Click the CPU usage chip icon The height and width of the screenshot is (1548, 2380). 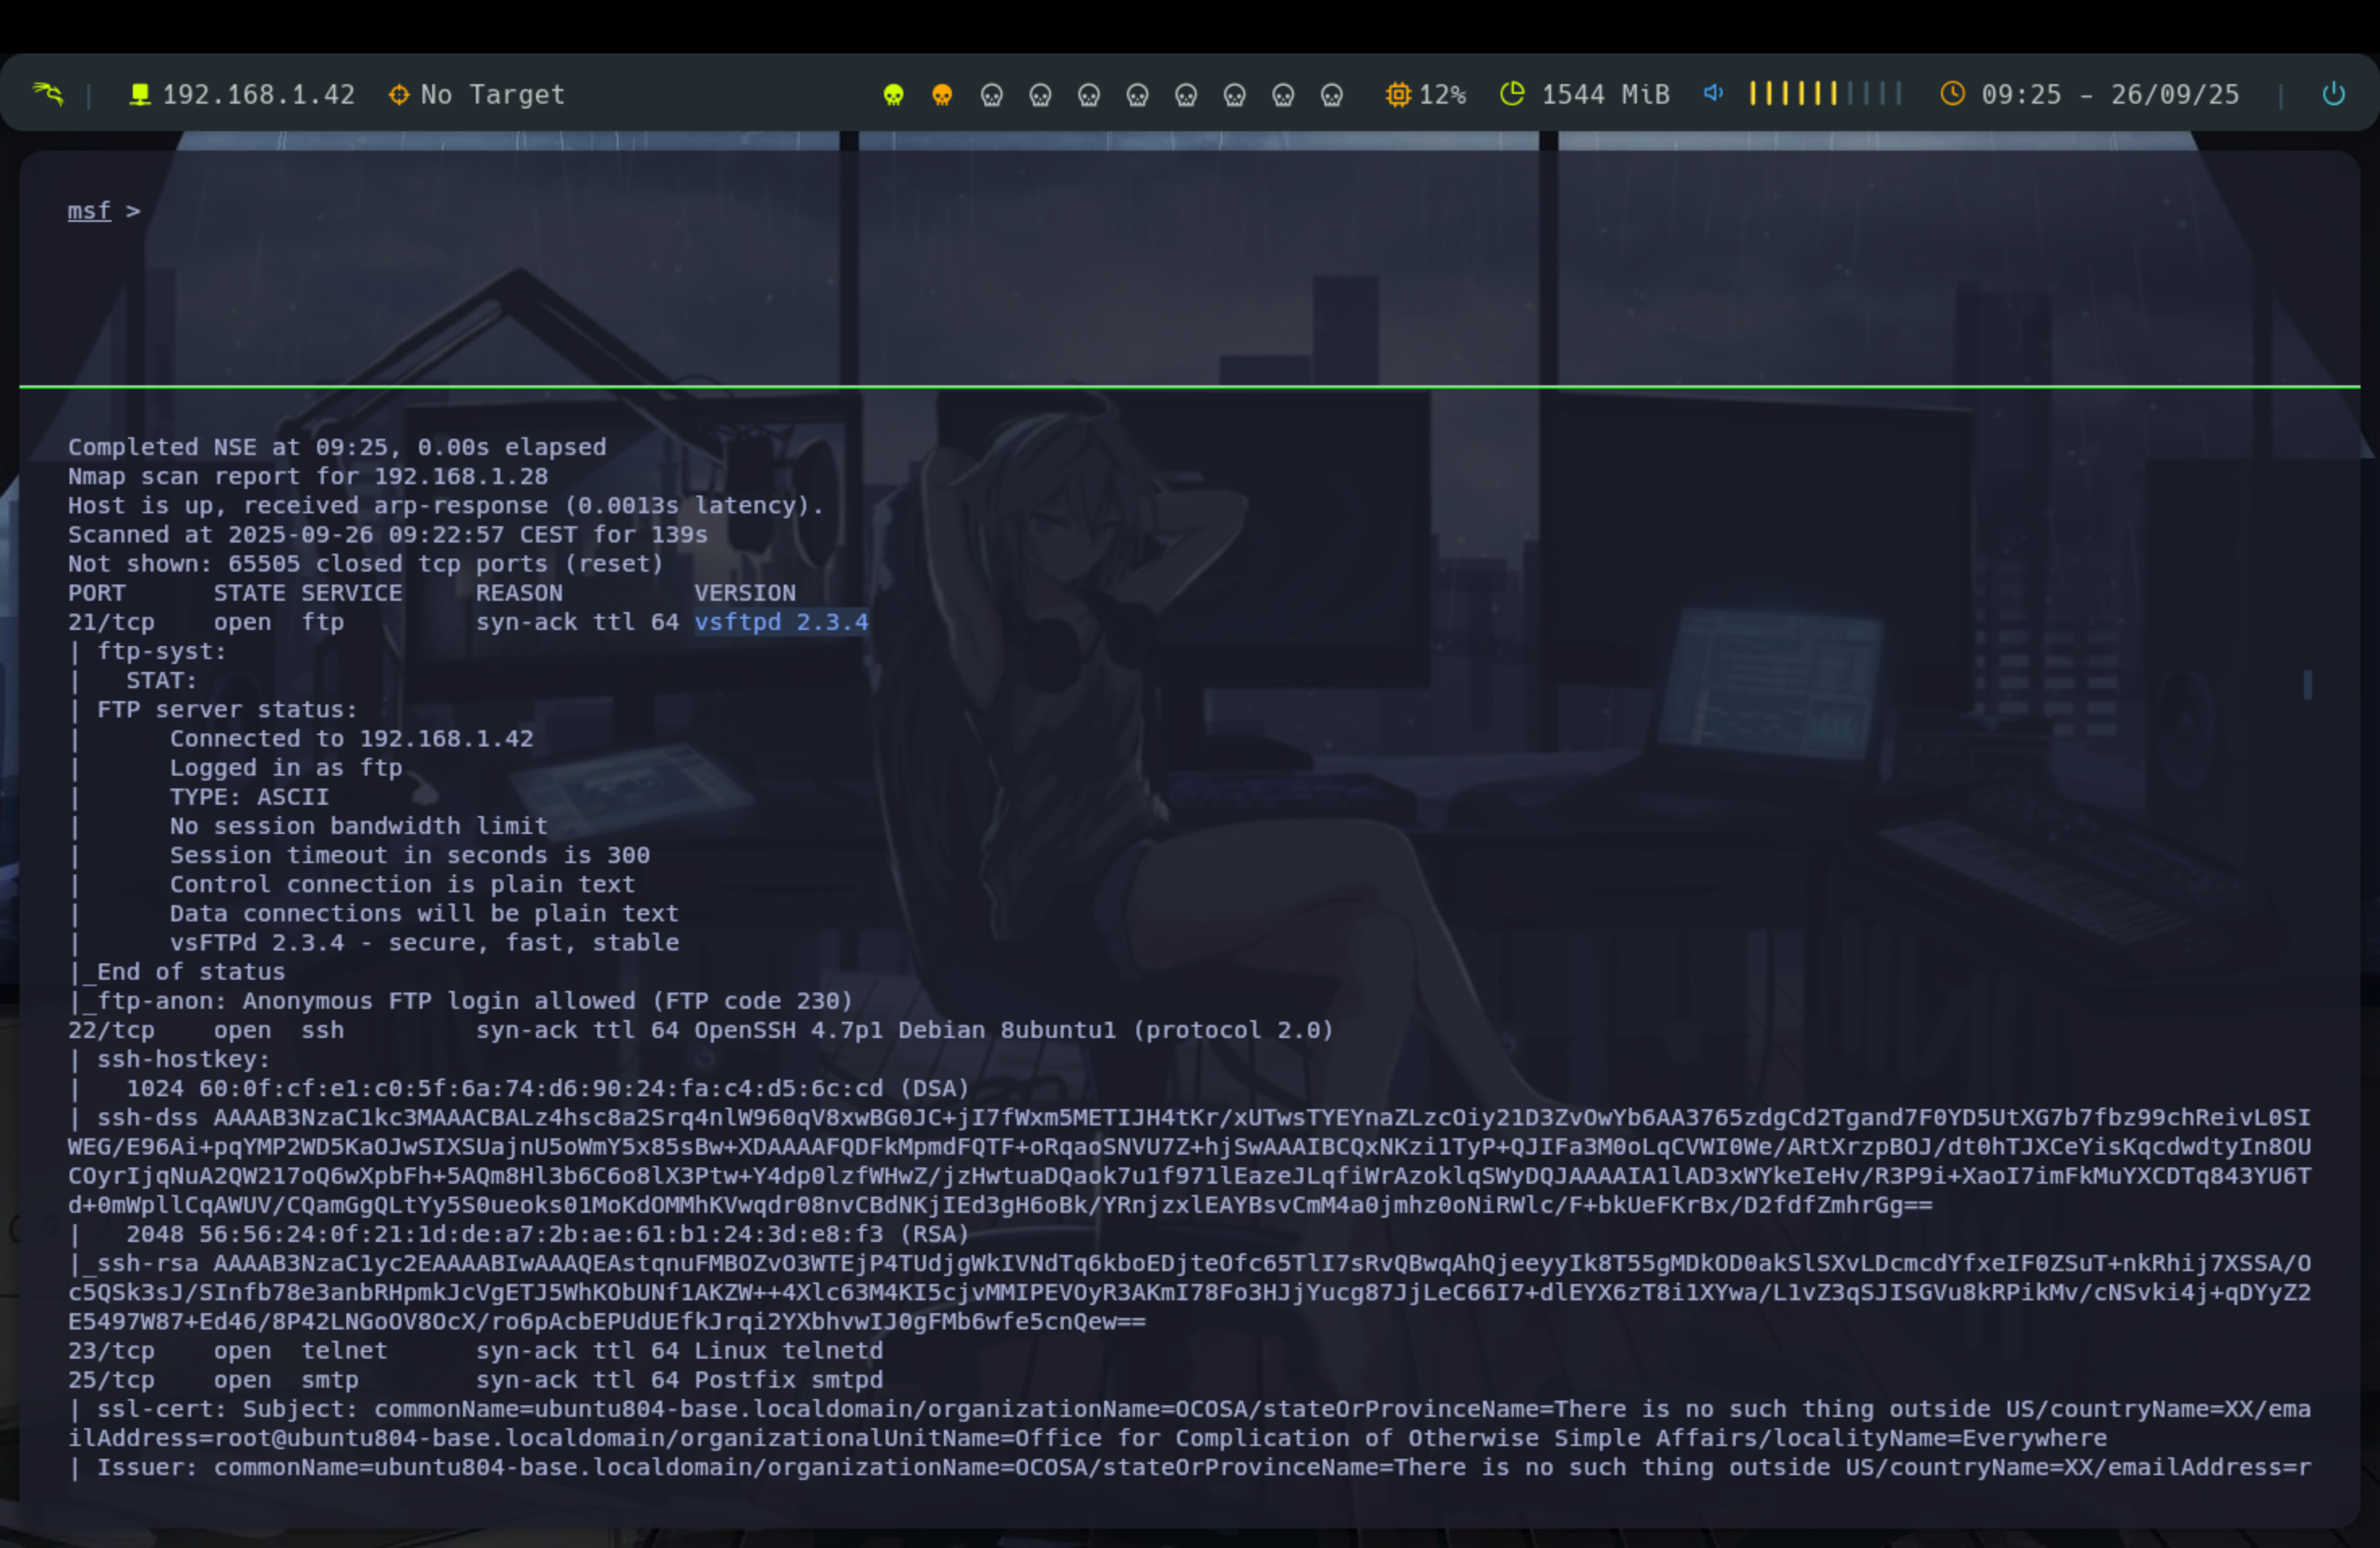click(1397, 94)
